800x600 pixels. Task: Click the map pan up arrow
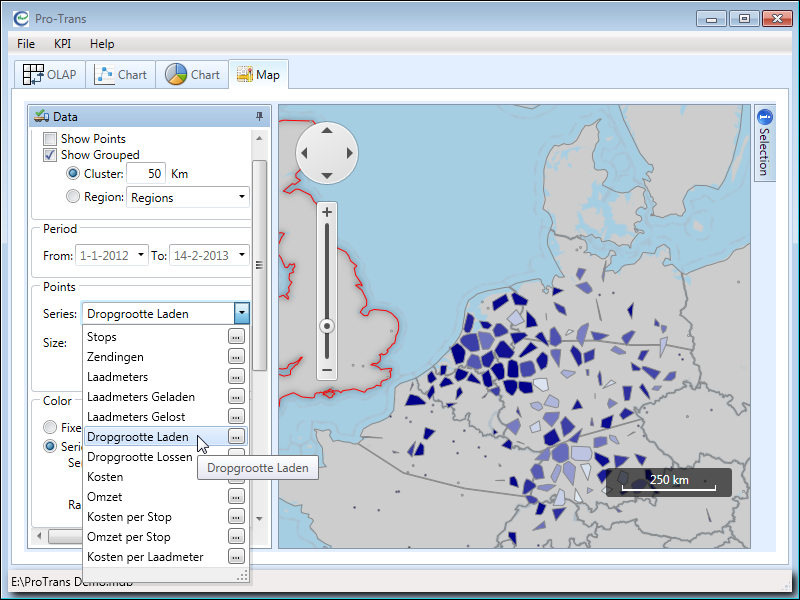tap(326, 132)
